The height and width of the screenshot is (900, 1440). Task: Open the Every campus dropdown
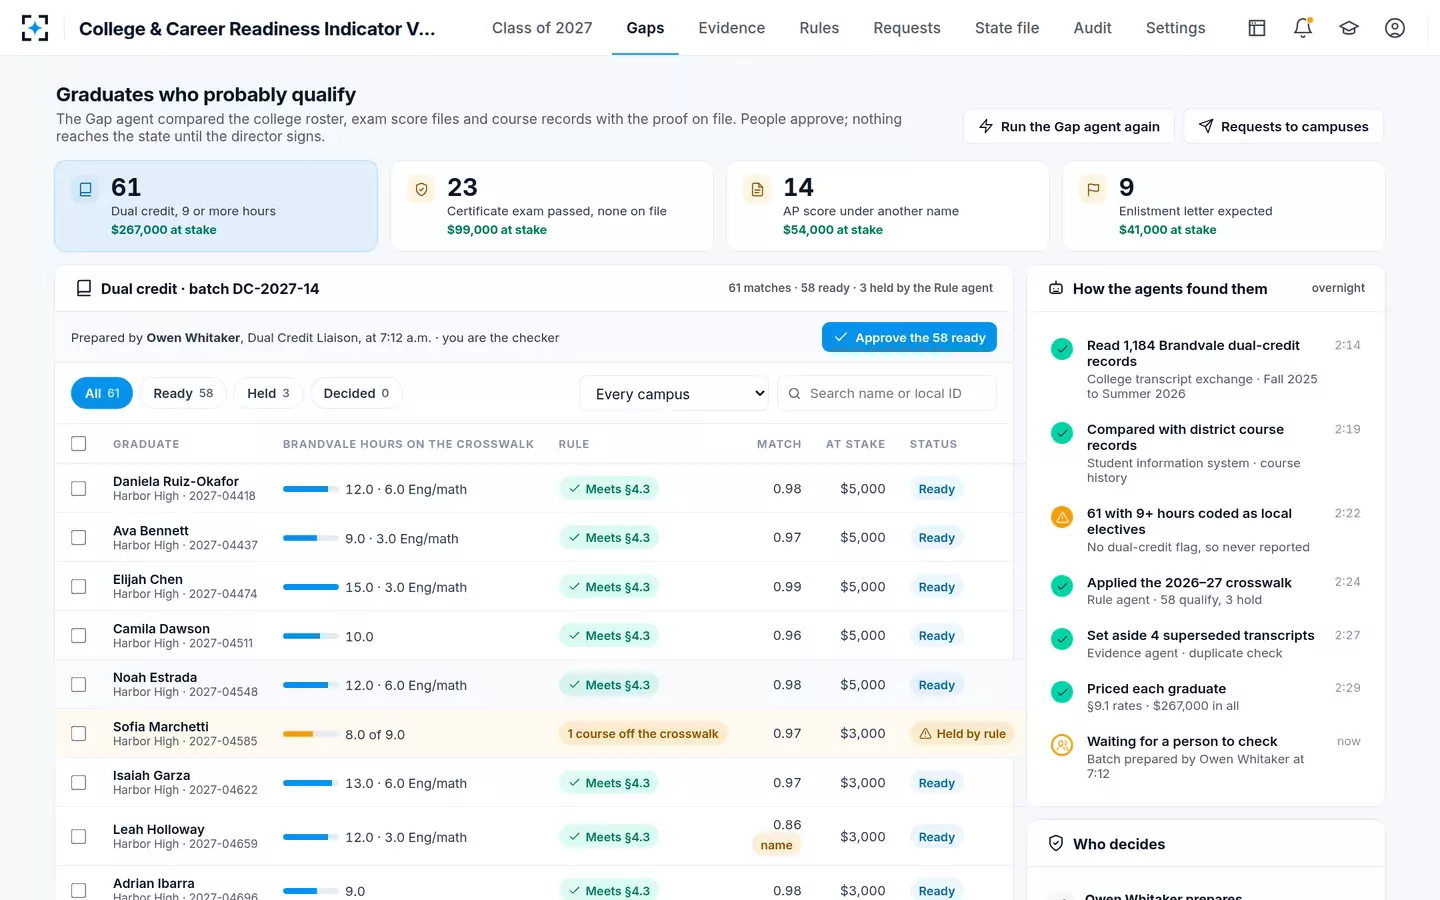pyautogui.click(x=675, y=394)
